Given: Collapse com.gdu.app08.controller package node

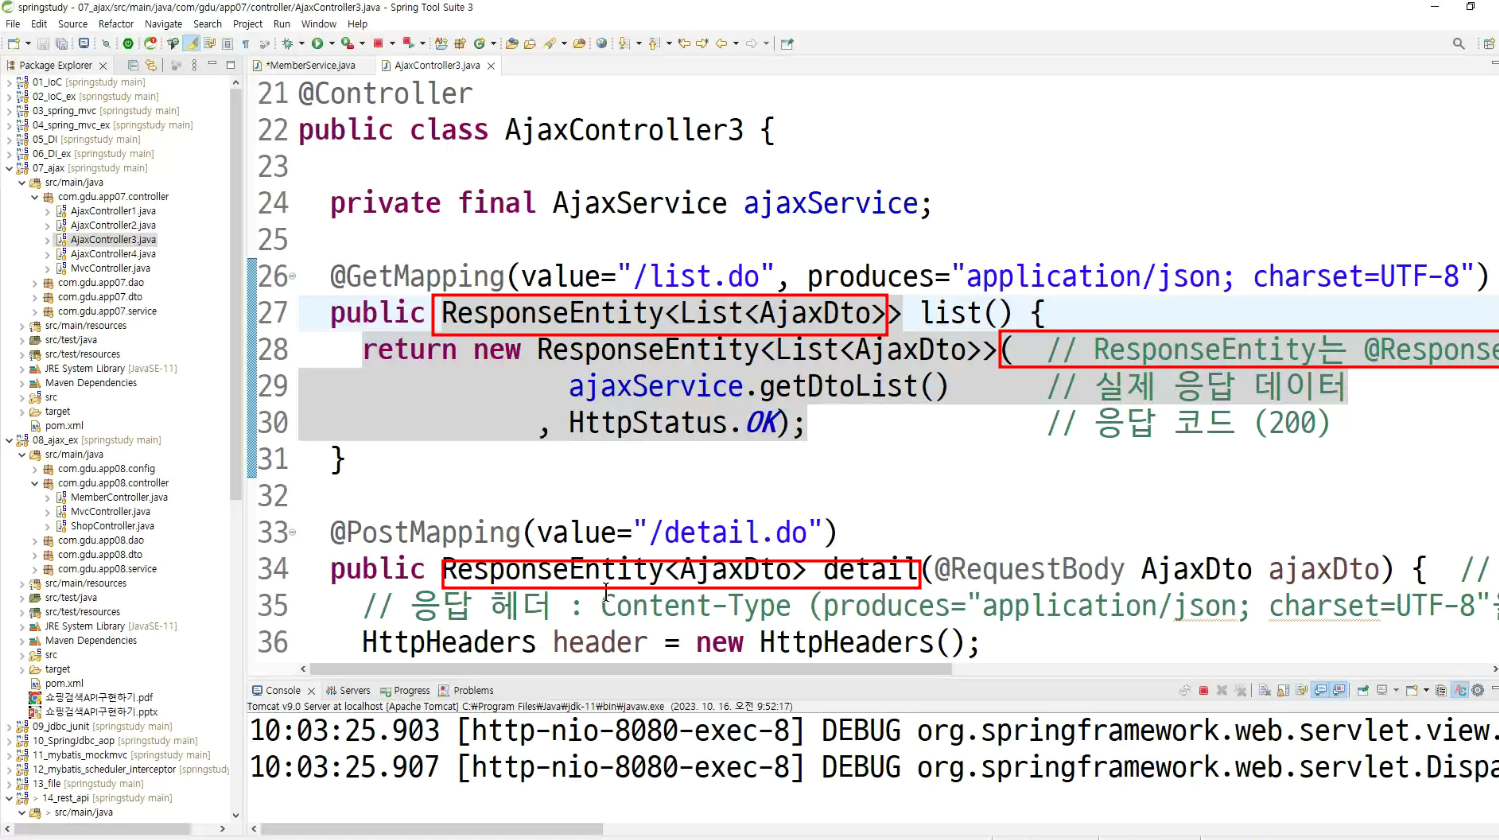Looking at the screenshot, I should (x=34, y=483).
